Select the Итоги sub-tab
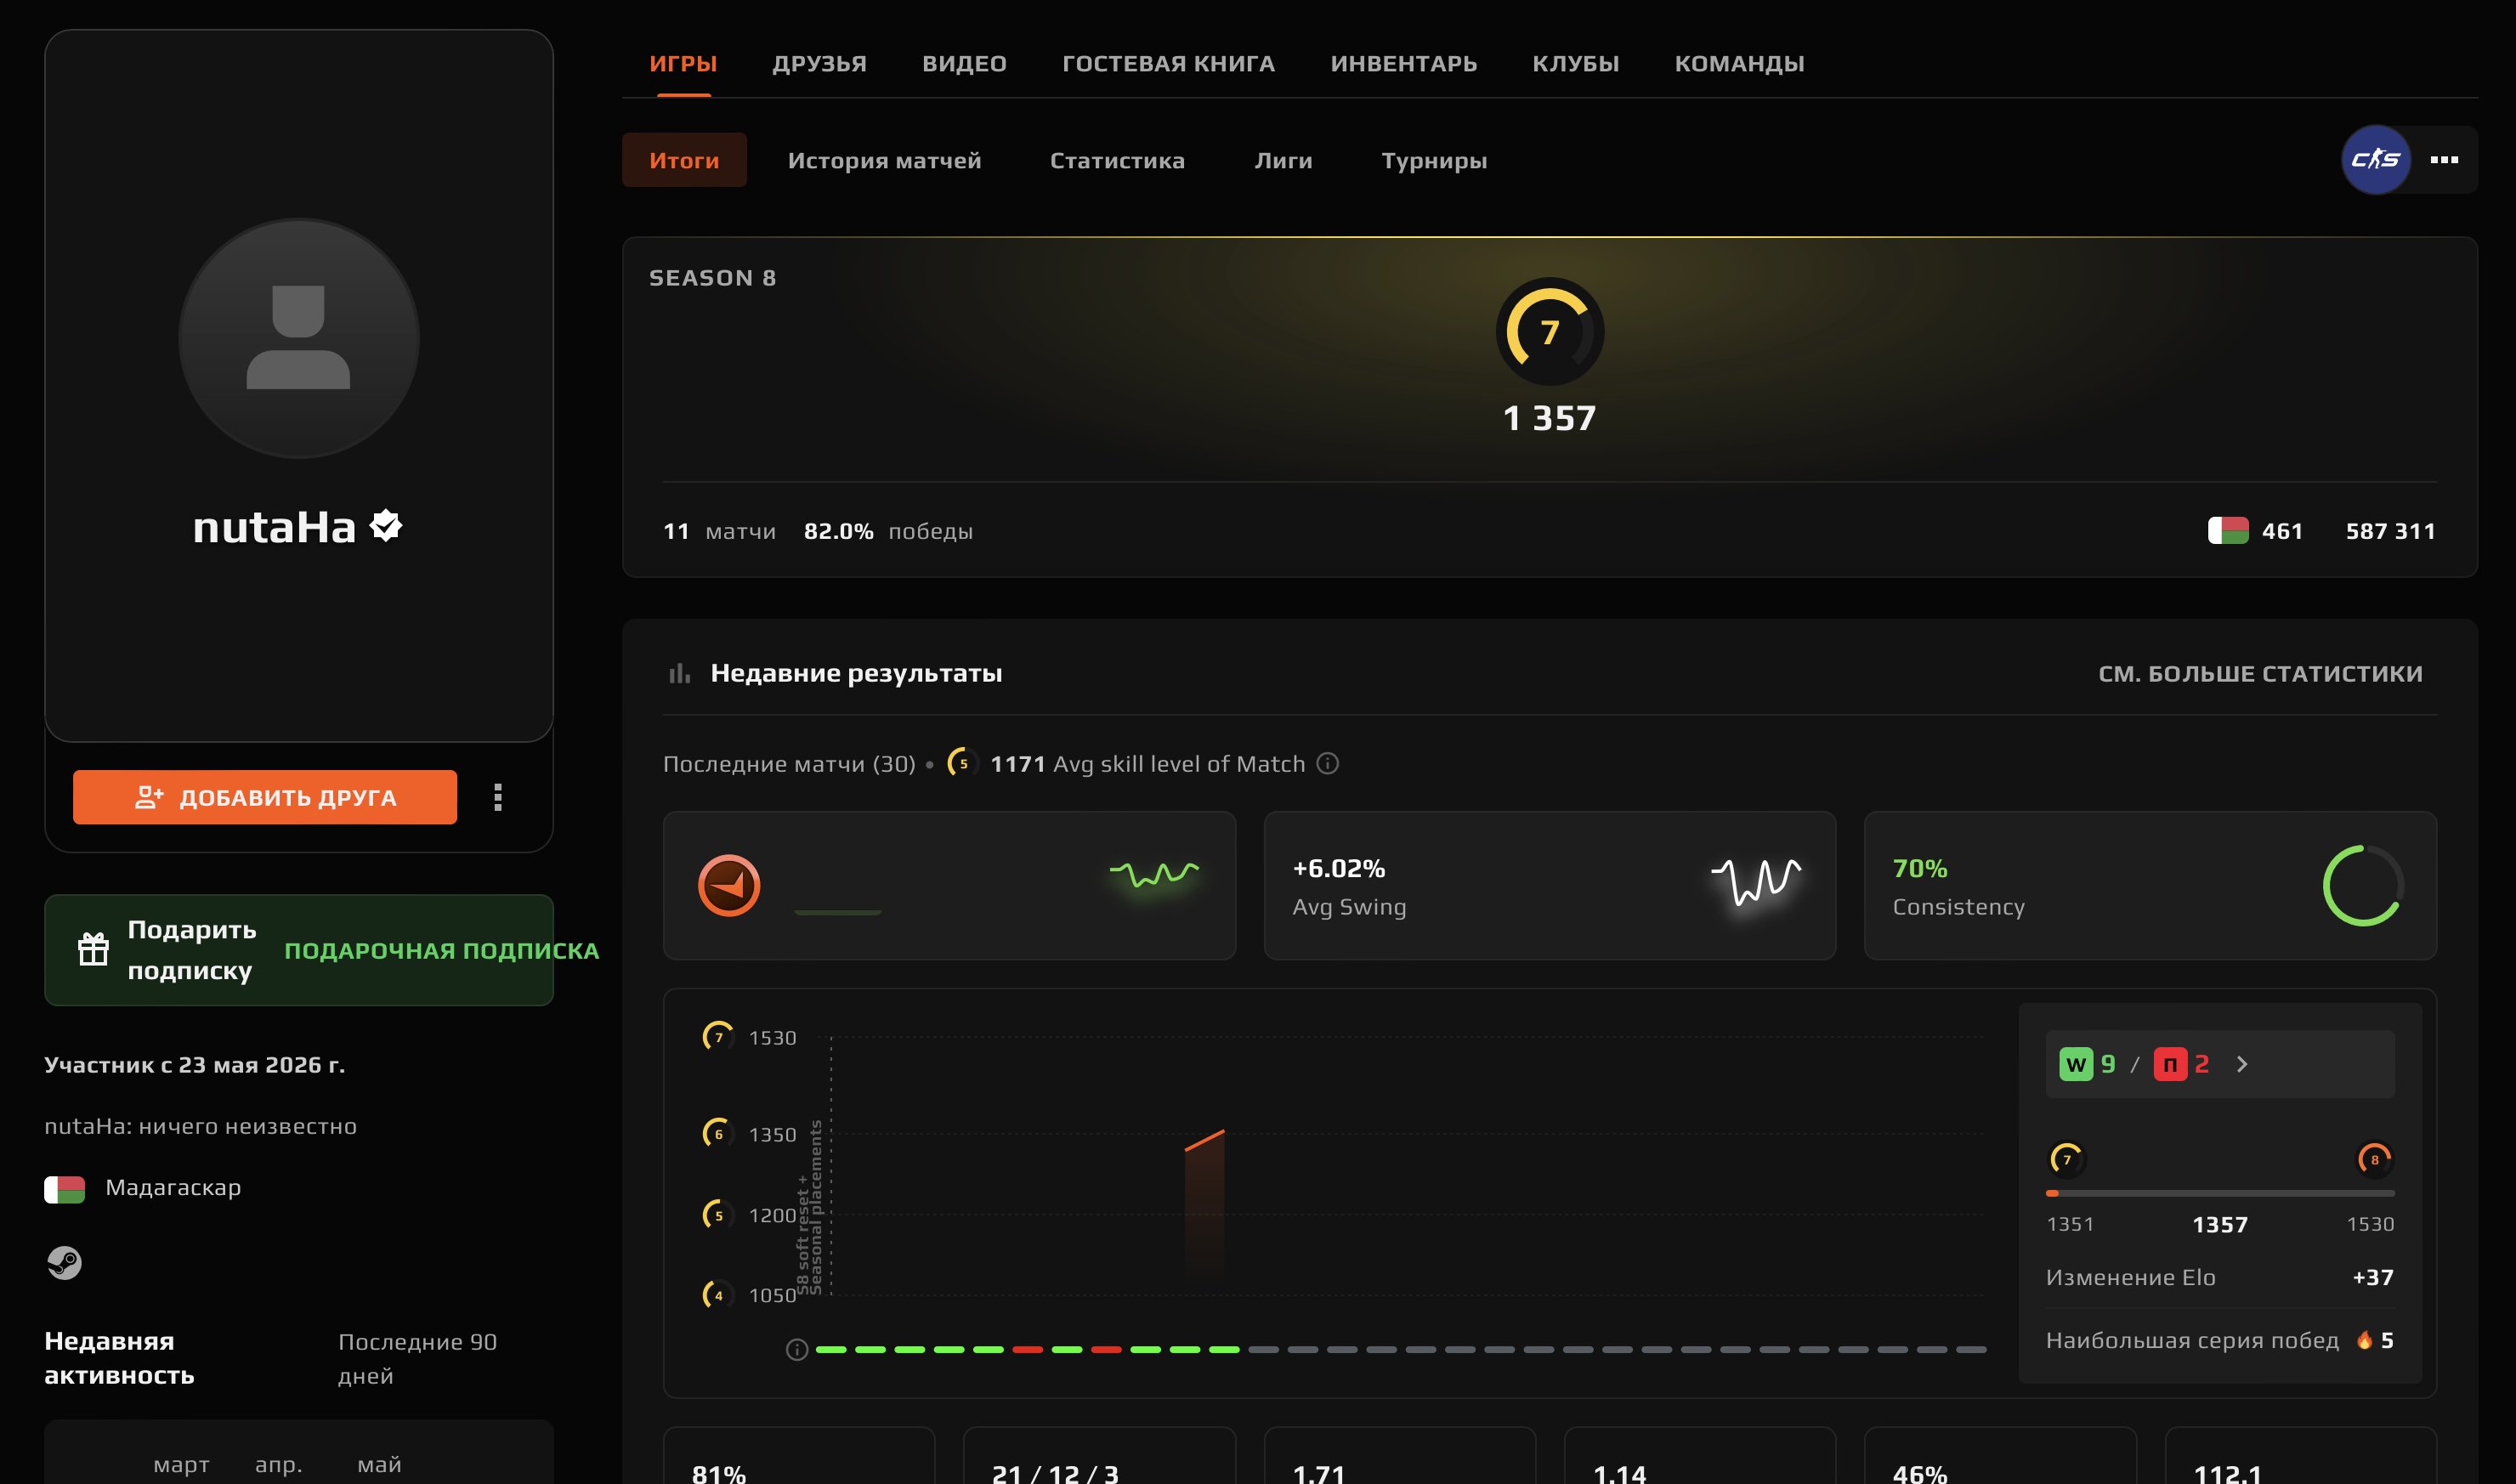This screenshot has width=2516, height=1484. (x=684, y=160)
